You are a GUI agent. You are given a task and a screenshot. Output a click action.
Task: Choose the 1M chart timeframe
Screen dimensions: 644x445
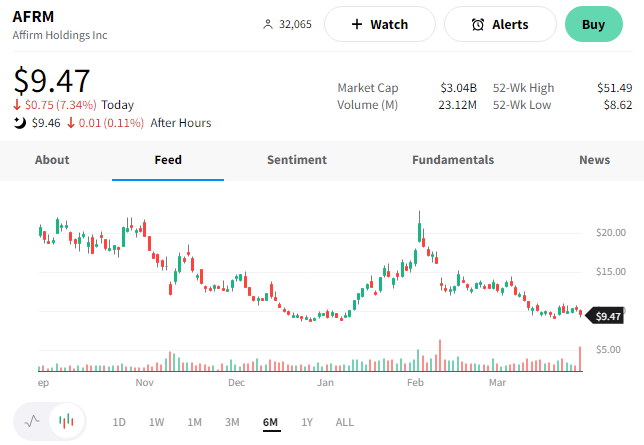[194, 422]
